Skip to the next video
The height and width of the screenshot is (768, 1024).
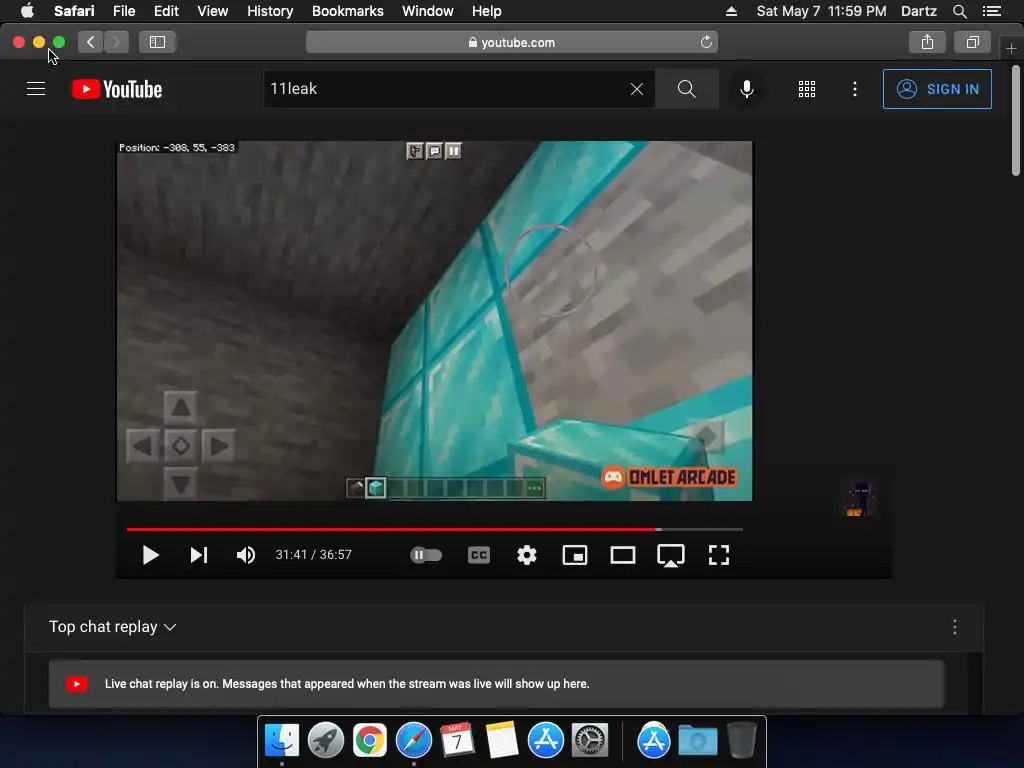[x=199, y=555]
